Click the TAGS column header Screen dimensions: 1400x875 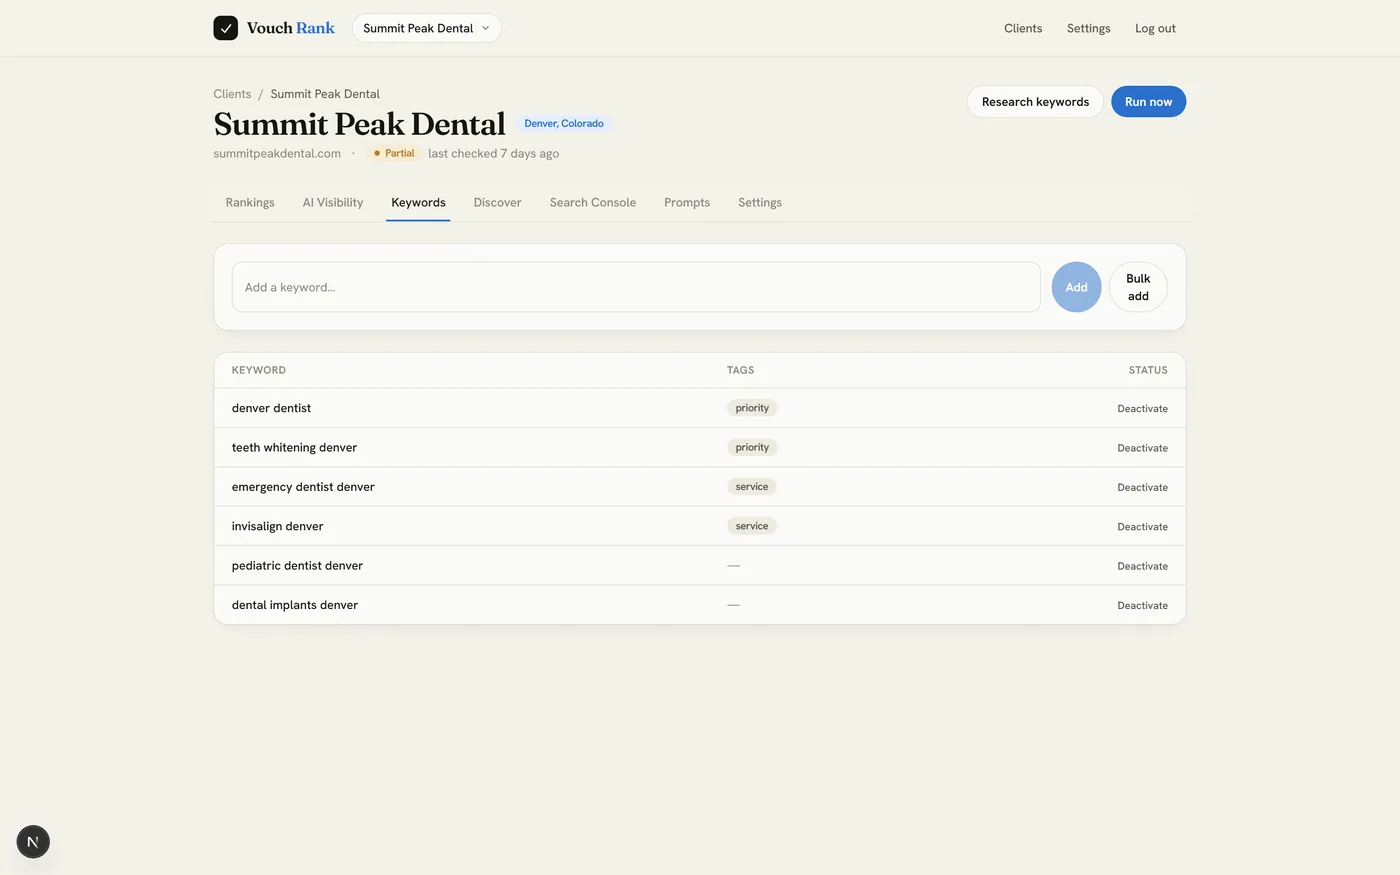click(x=740, y=370)
